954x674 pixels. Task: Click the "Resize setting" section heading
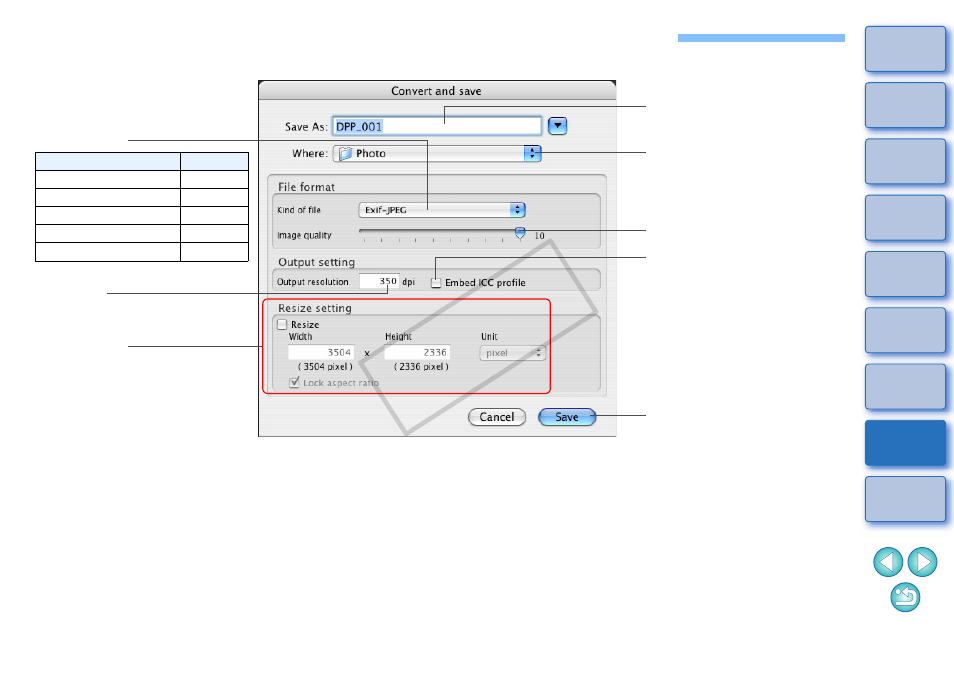pos(315,308)
